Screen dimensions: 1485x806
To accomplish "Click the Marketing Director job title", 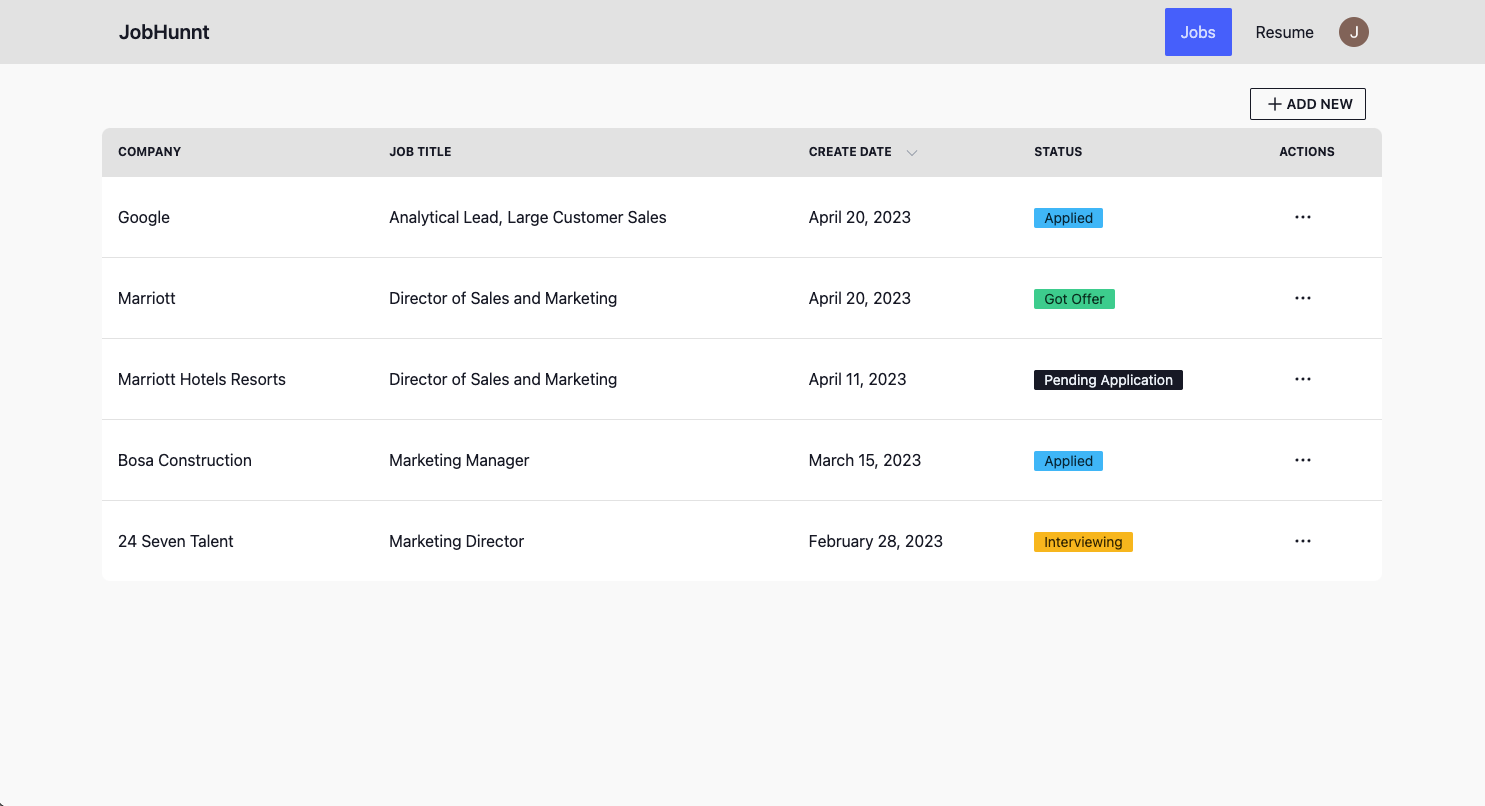I will pyautogui.click(x=456, y=541).
